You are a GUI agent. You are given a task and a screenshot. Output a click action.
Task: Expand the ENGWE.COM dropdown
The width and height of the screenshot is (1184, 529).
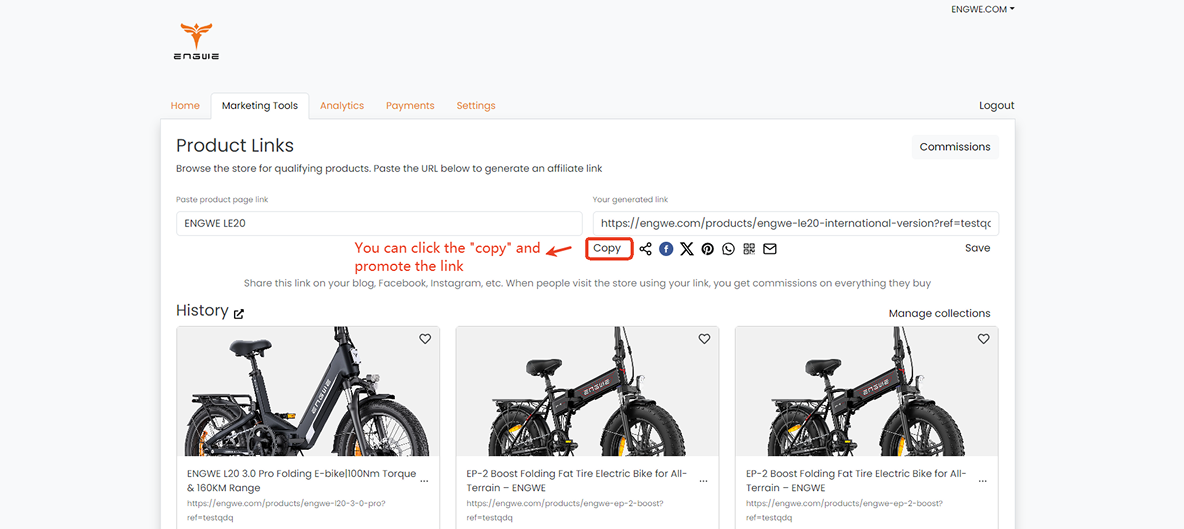[982, 9]
